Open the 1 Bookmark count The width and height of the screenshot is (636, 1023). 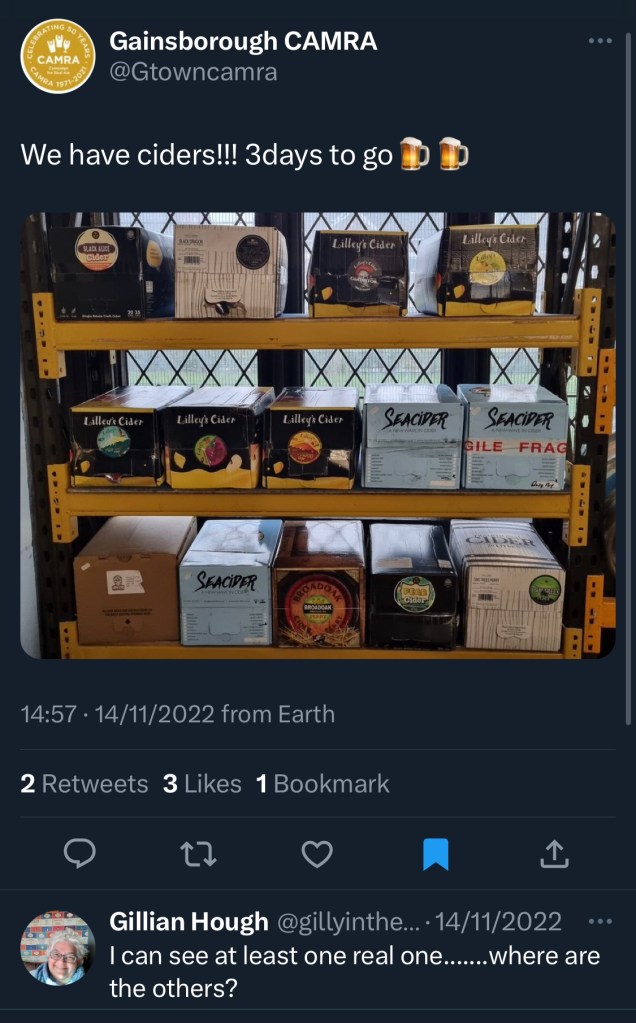[x=322, y=784]
